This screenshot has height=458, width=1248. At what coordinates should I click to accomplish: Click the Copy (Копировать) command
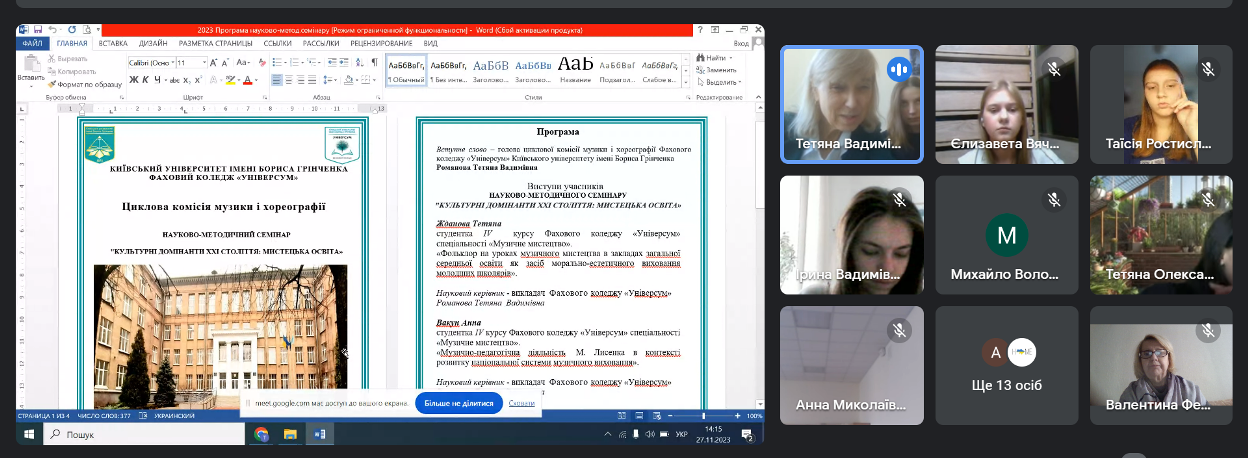72,71
